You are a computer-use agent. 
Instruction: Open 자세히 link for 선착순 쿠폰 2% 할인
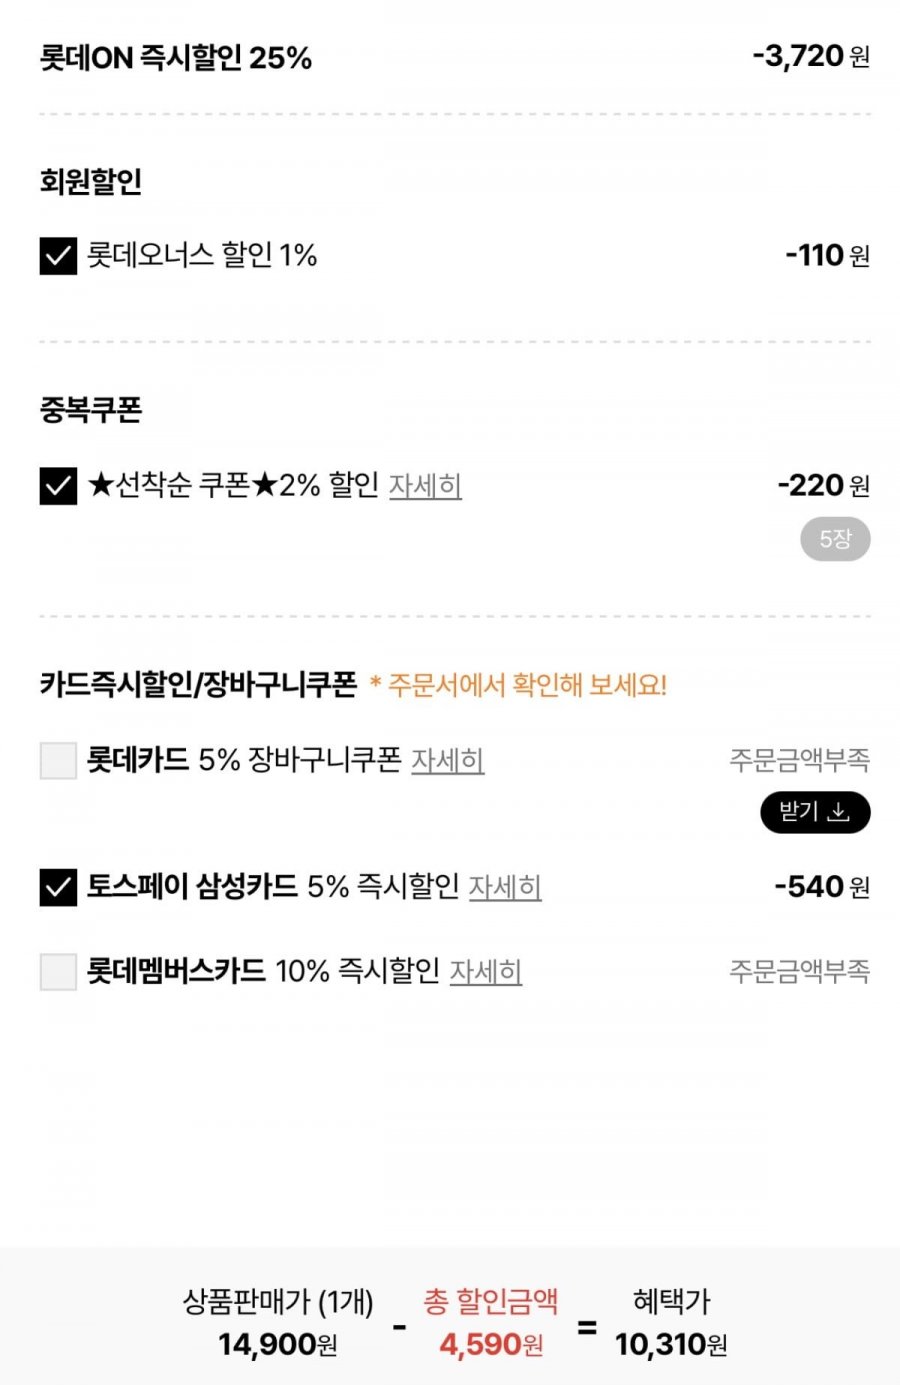pyautogui.click(x=425, y=486)
